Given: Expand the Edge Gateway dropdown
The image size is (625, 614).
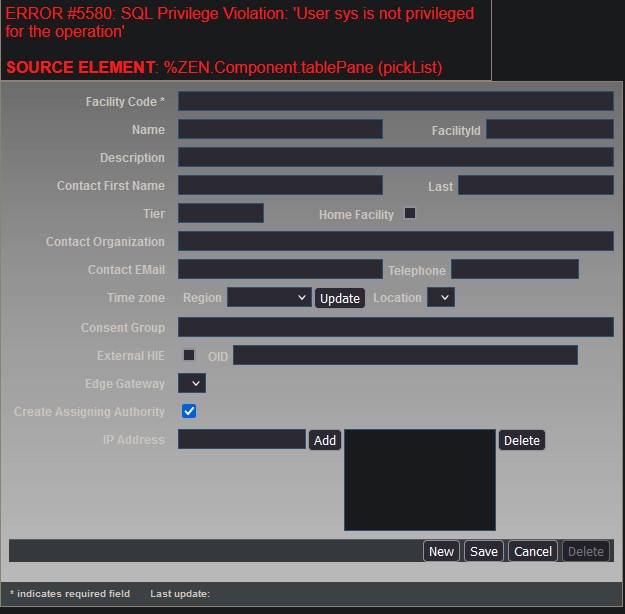Looking at the screenshot, I should (192, 383).
